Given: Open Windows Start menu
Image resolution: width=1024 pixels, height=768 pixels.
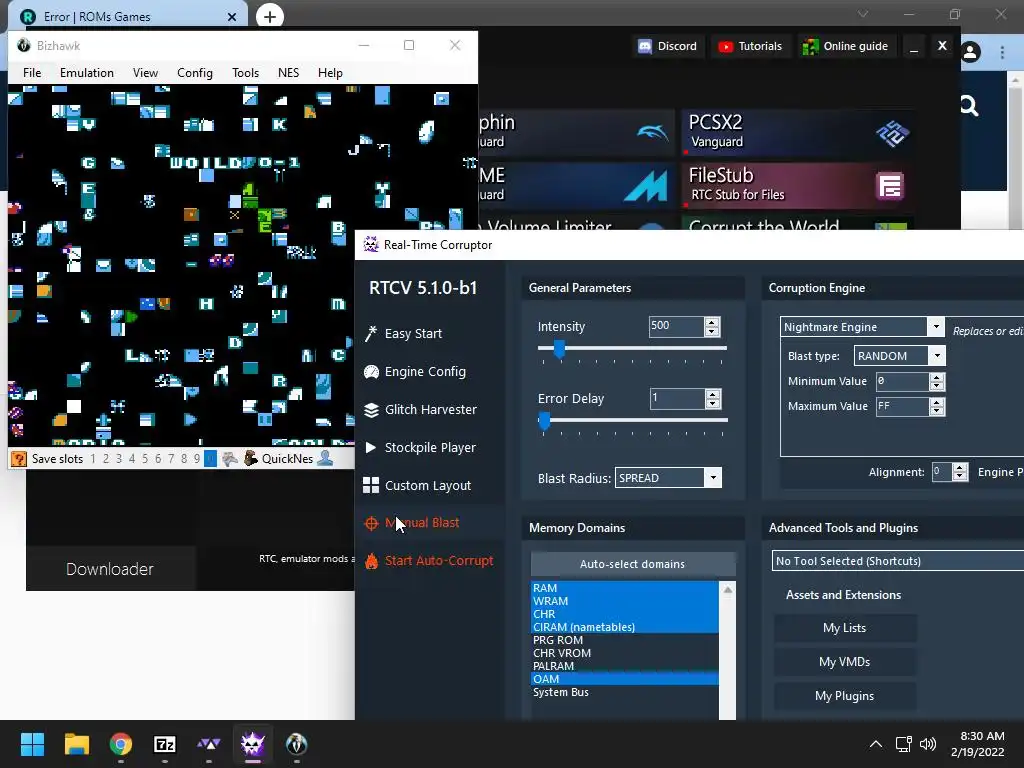Looking at the screenshot, I should point(32,744).
